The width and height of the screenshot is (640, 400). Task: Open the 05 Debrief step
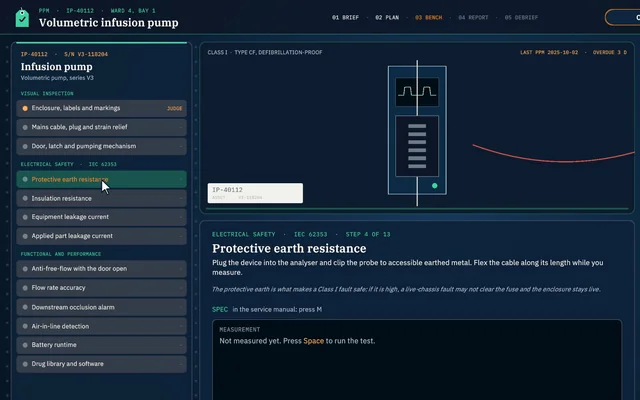pos(521,18)
